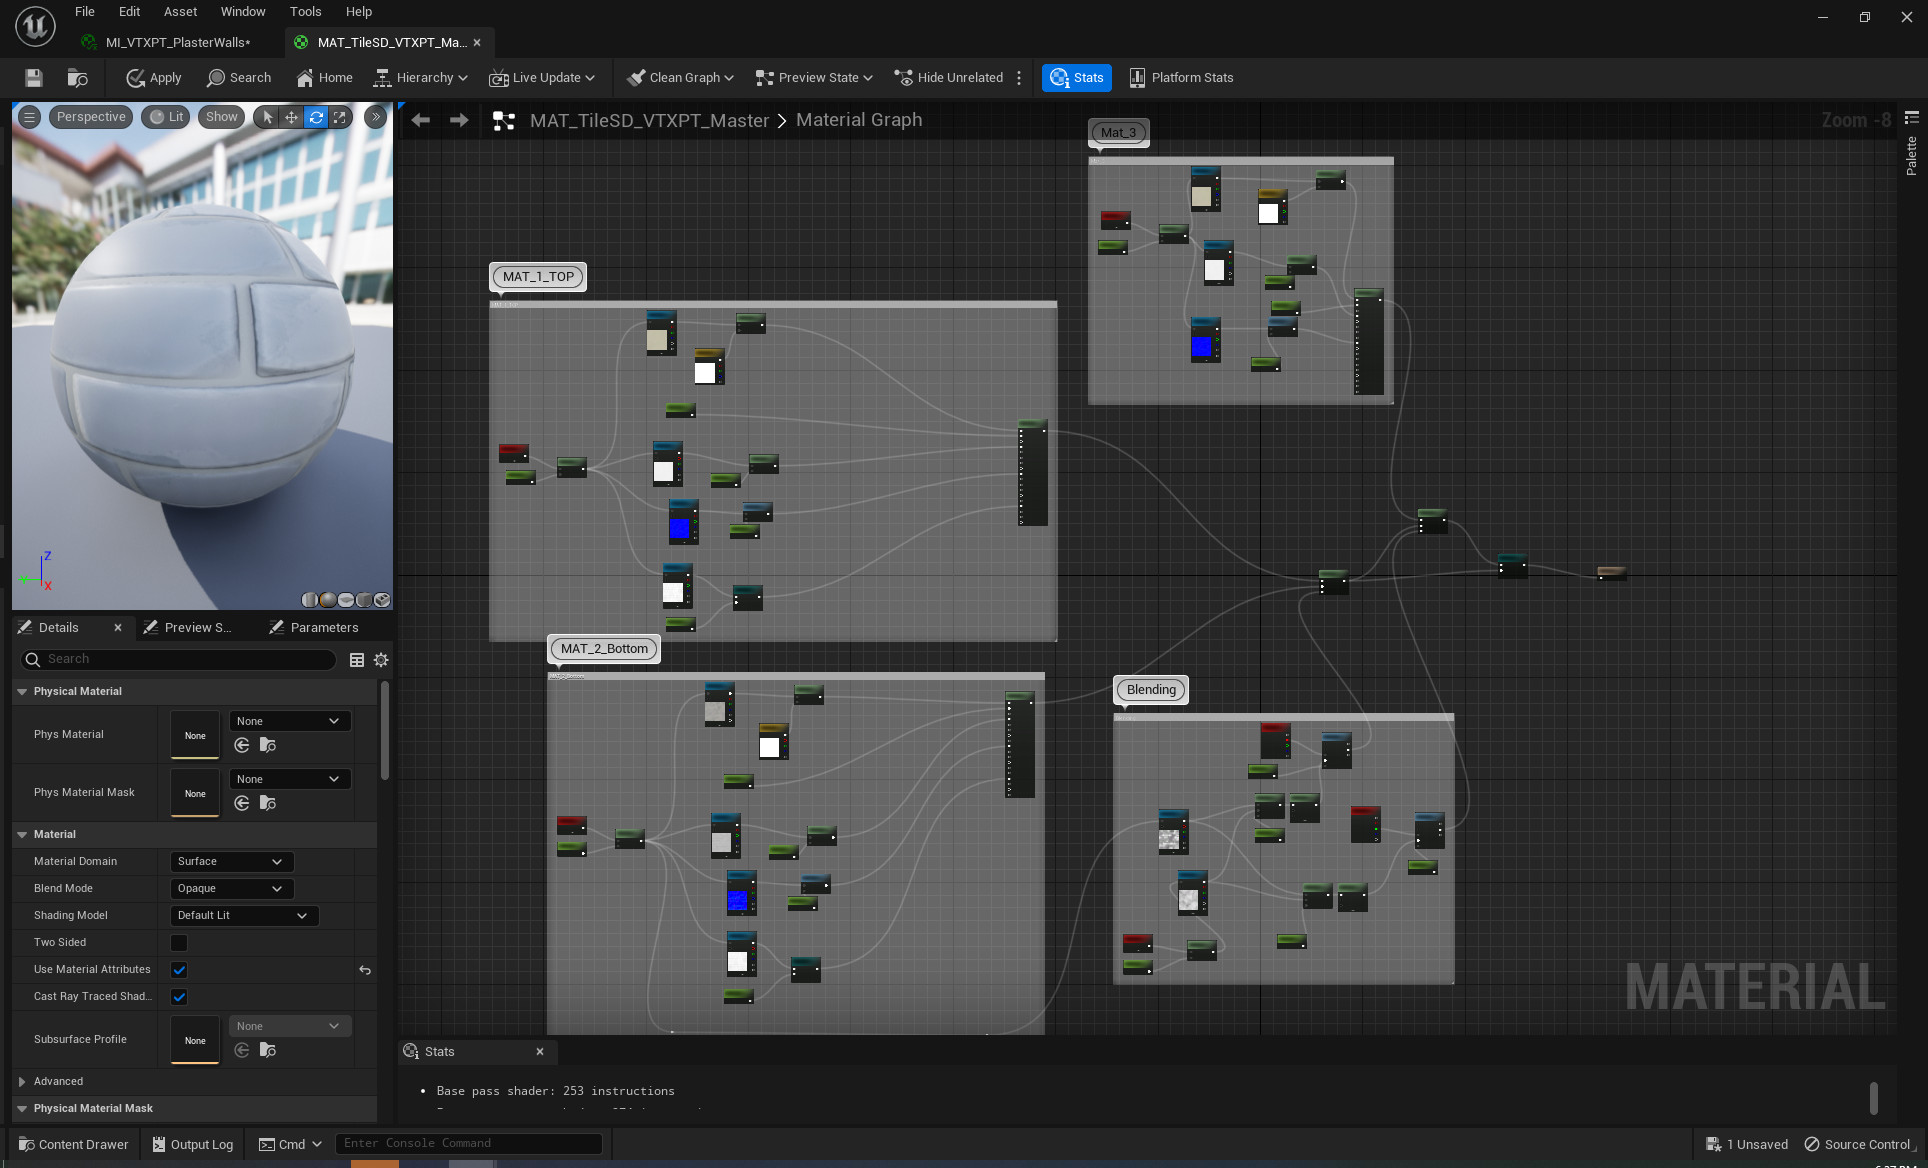Open Palette side panel
Image resolution: width=1928 pixels, height=1168 pixels.
[1911, 145]
